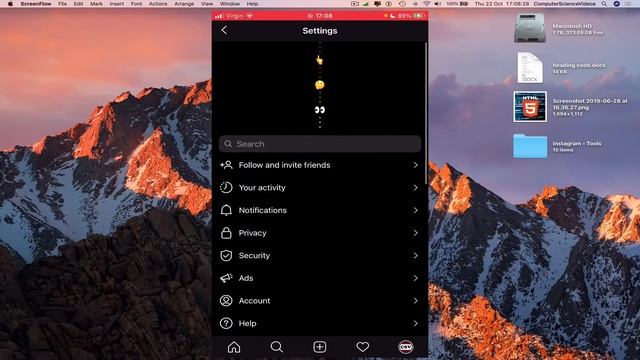Image resolution: width=640 pixels, height=360 pixels.
Task: Click thinking face emoji
Action: pos(320,85)
